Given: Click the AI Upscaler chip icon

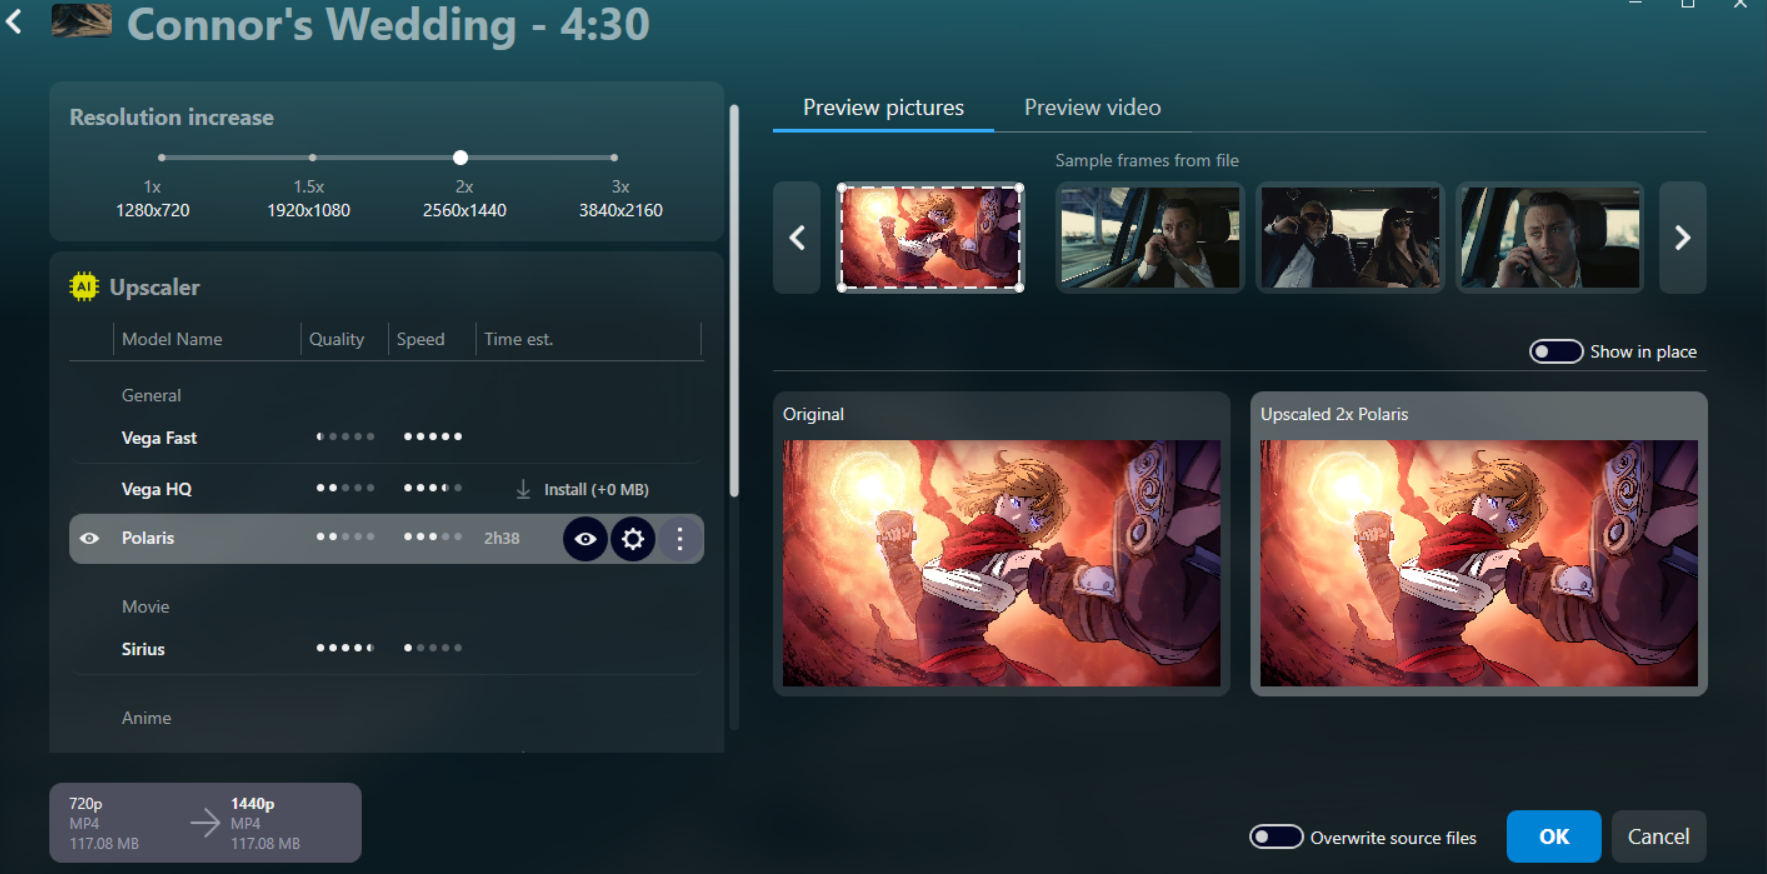Looking at the screenshot, I should 84,287.
